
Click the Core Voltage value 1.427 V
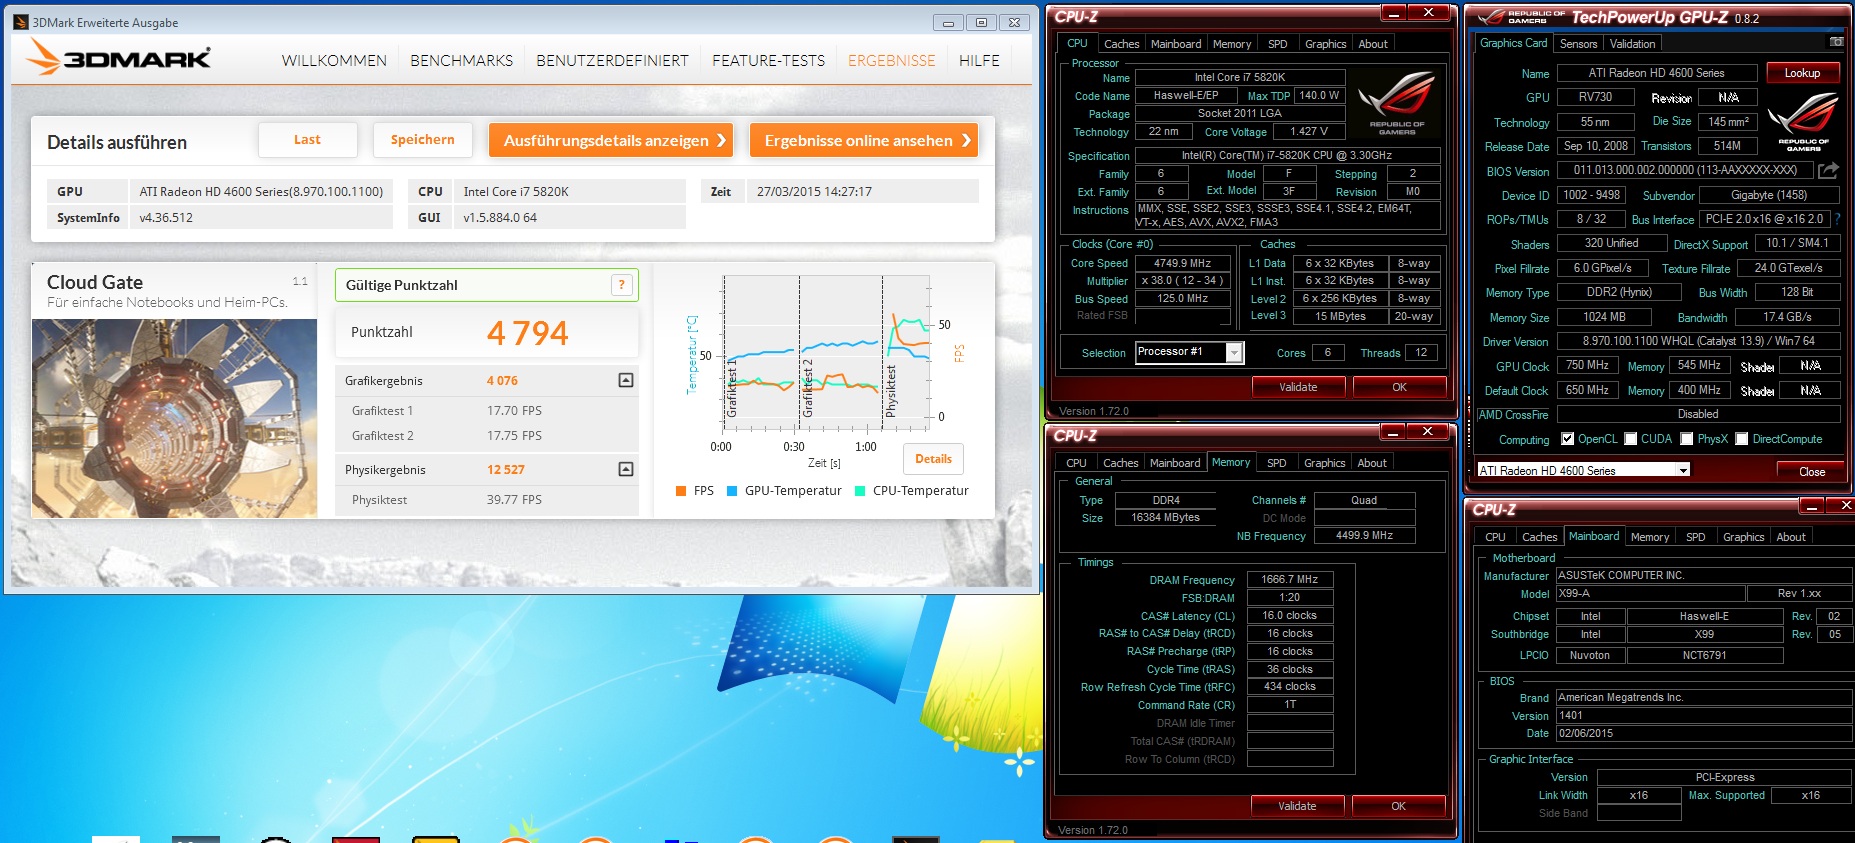click(x=1309, y=131)
